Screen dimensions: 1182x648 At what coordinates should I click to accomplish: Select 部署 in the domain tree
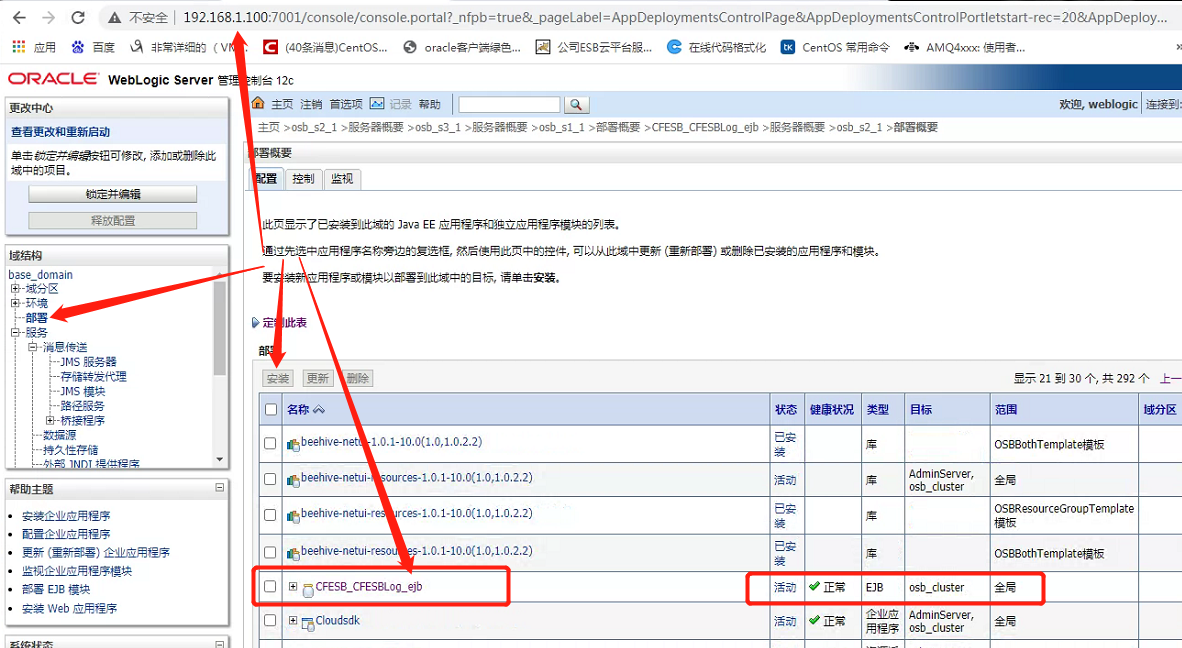coord(36,317)
